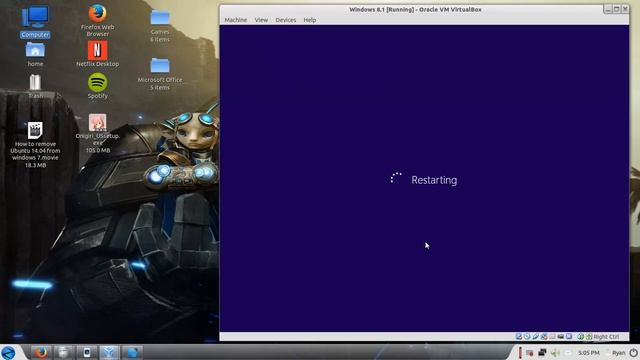Screen dimensions: 640x360
Task: Open the power shutdown button in tray
Action: 633,353
